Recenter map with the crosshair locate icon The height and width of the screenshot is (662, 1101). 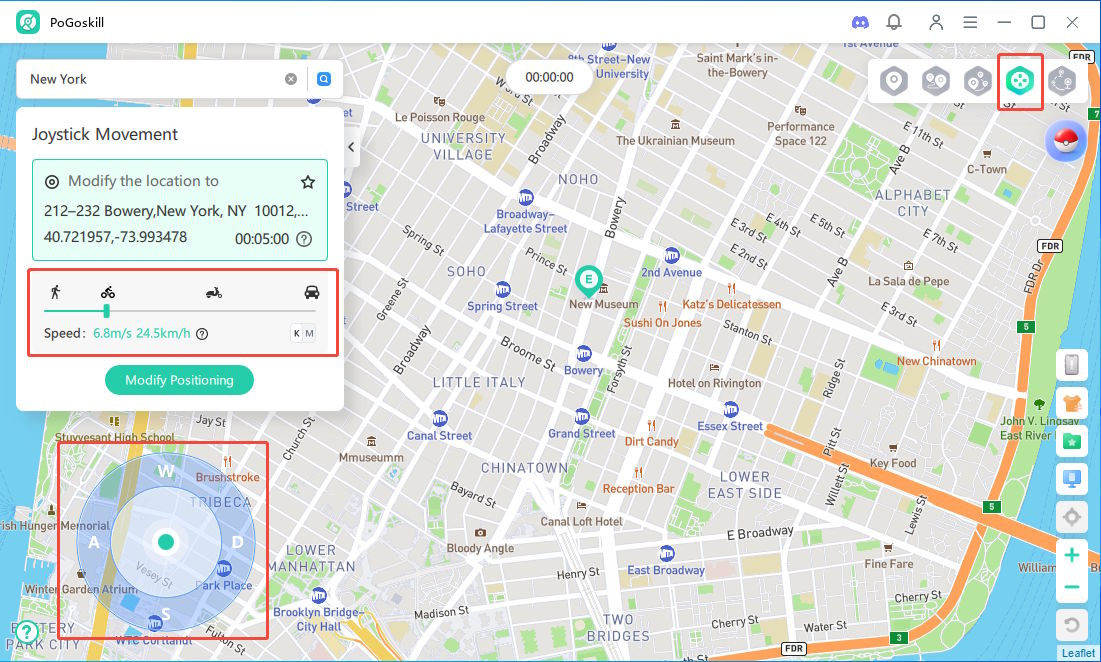click(x=1072, y=518)
